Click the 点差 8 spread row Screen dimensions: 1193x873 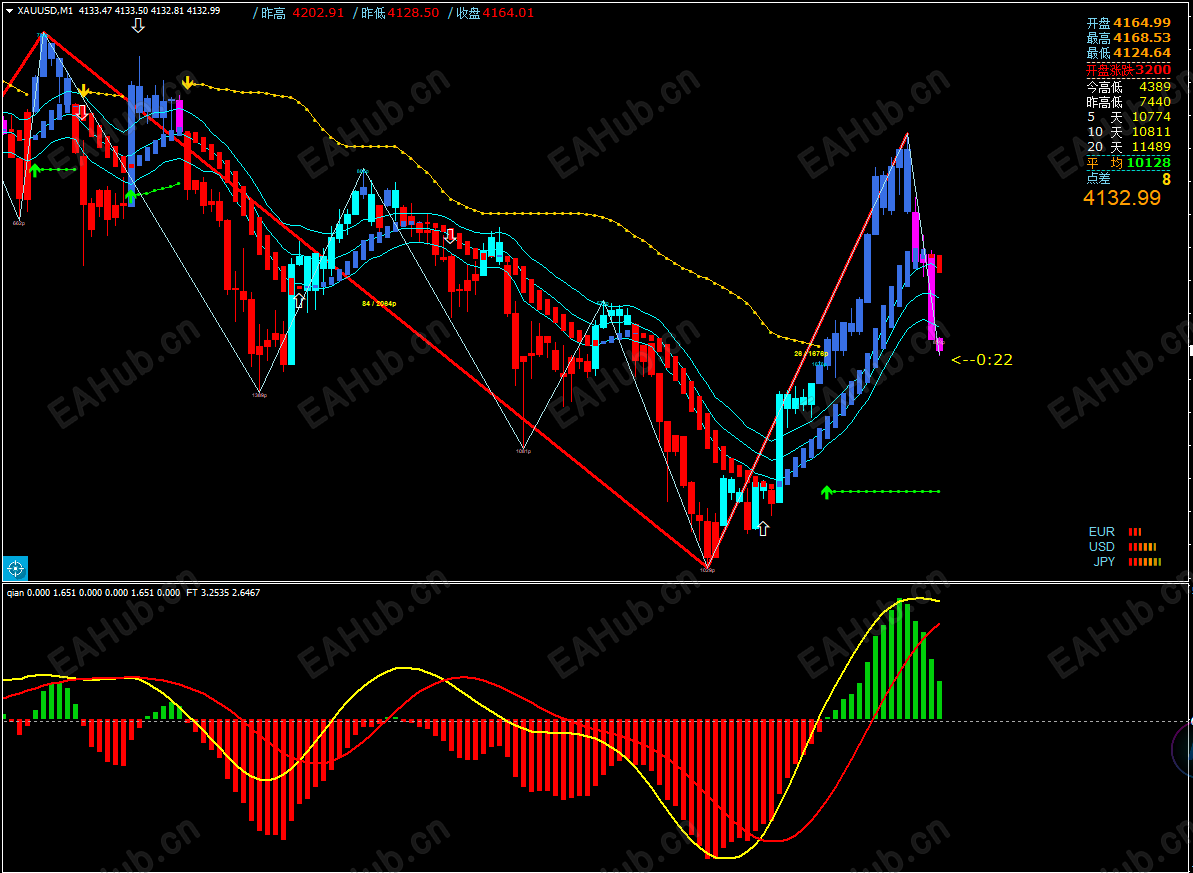pyautogui.click(x=1128, y=179)
